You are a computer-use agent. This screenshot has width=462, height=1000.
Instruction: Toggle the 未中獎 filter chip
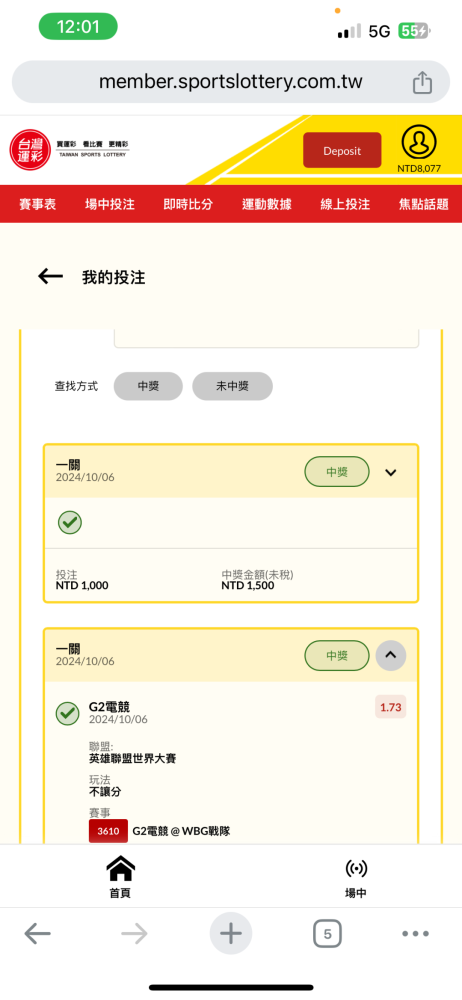tap(232, 386)
